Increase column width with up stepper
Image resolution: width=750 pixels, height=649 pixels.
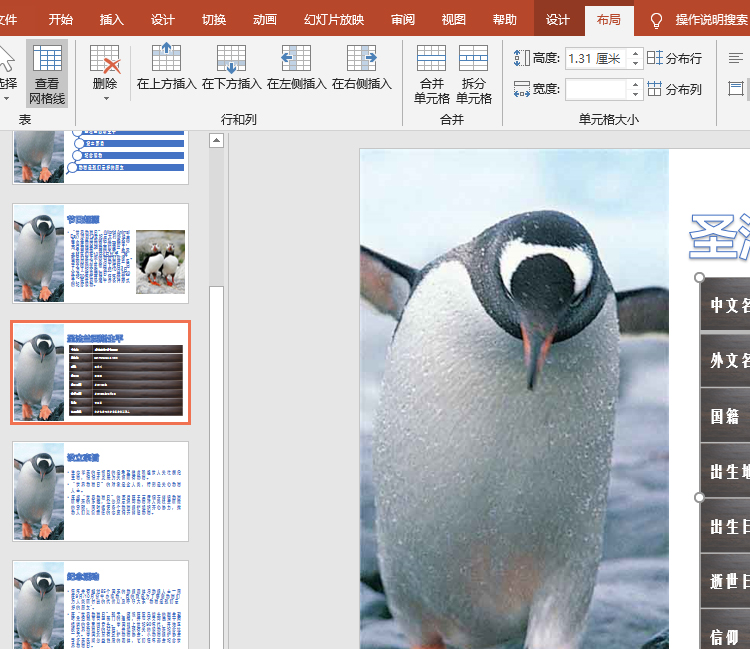coord(635,85)
